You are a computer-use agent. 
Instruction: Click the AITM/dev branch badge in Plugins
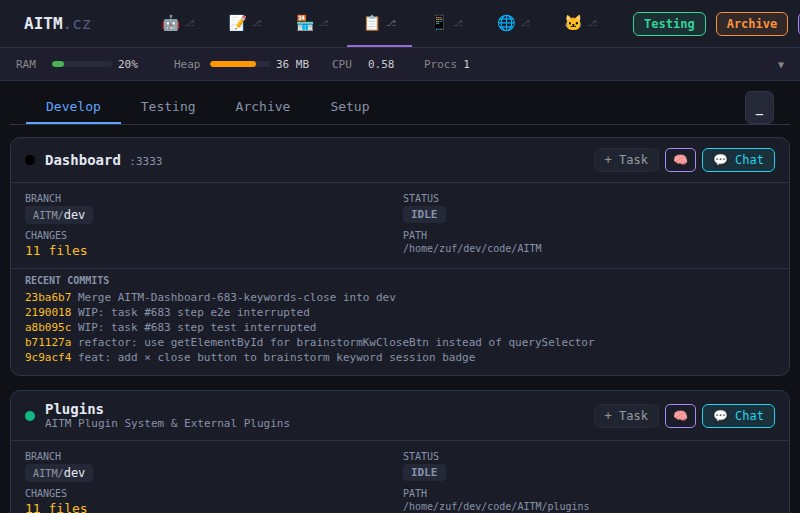(x=59, y=473)
